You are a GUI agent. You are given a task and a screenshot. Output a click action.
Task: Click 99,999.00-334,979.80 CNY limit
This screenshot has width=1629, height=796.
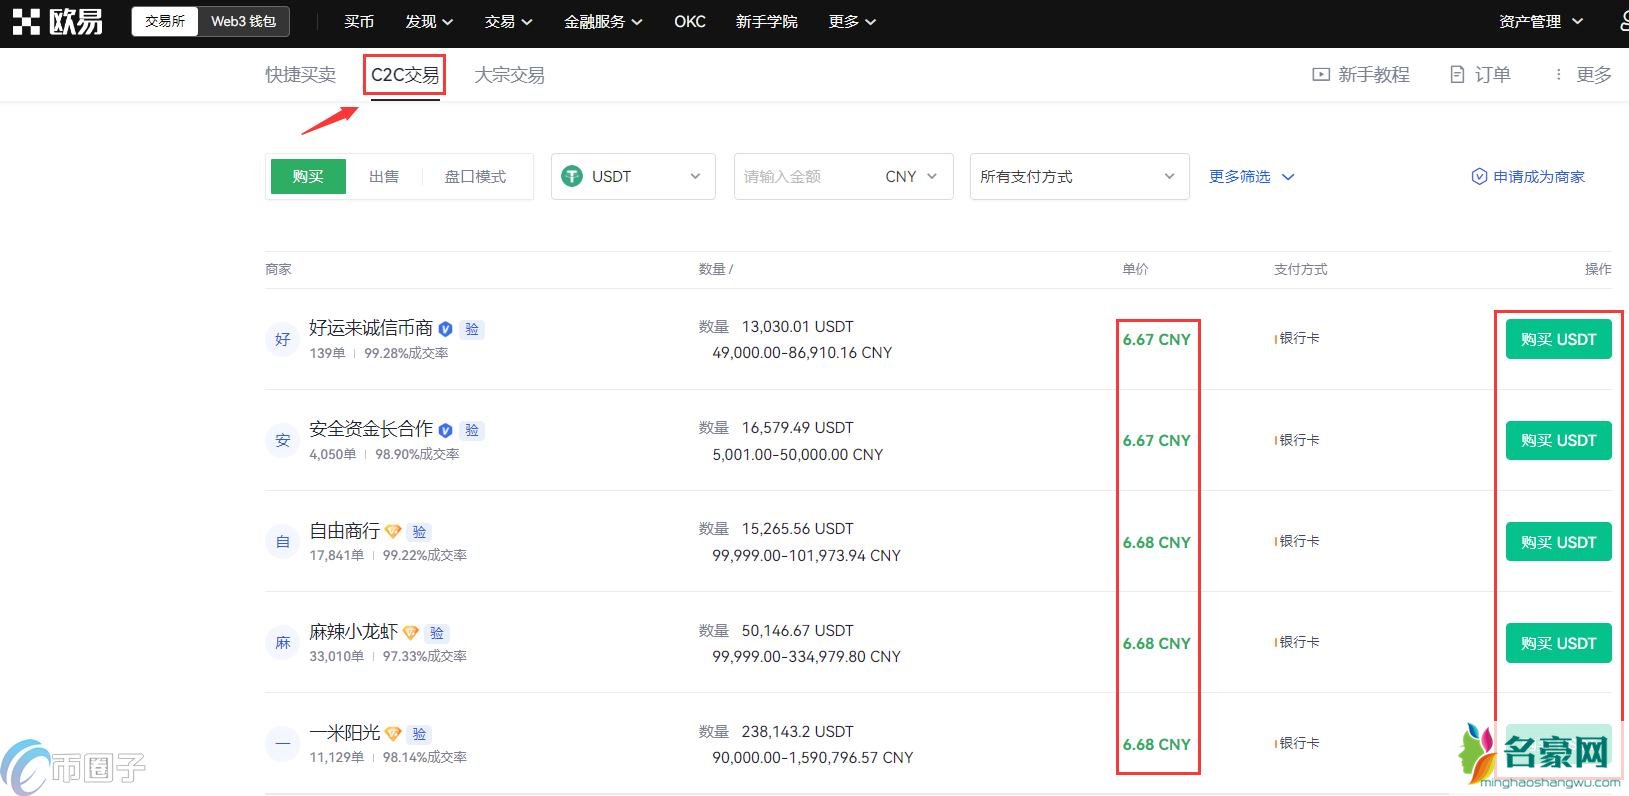tap(806, 656)
